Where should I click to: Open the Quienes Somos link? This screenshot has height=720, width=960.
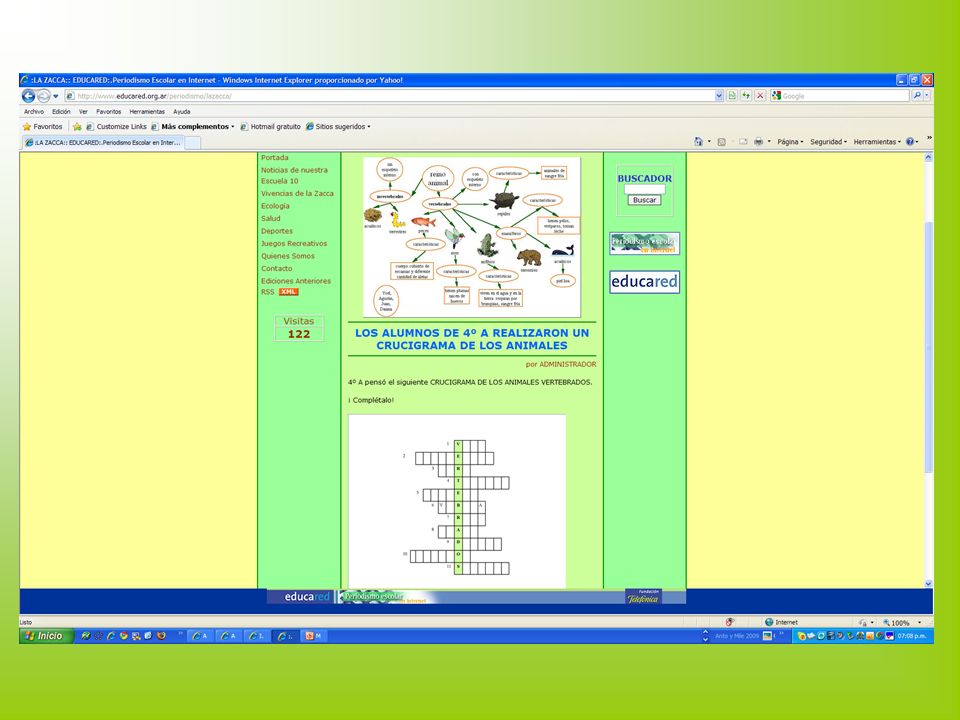click(288, 257)
